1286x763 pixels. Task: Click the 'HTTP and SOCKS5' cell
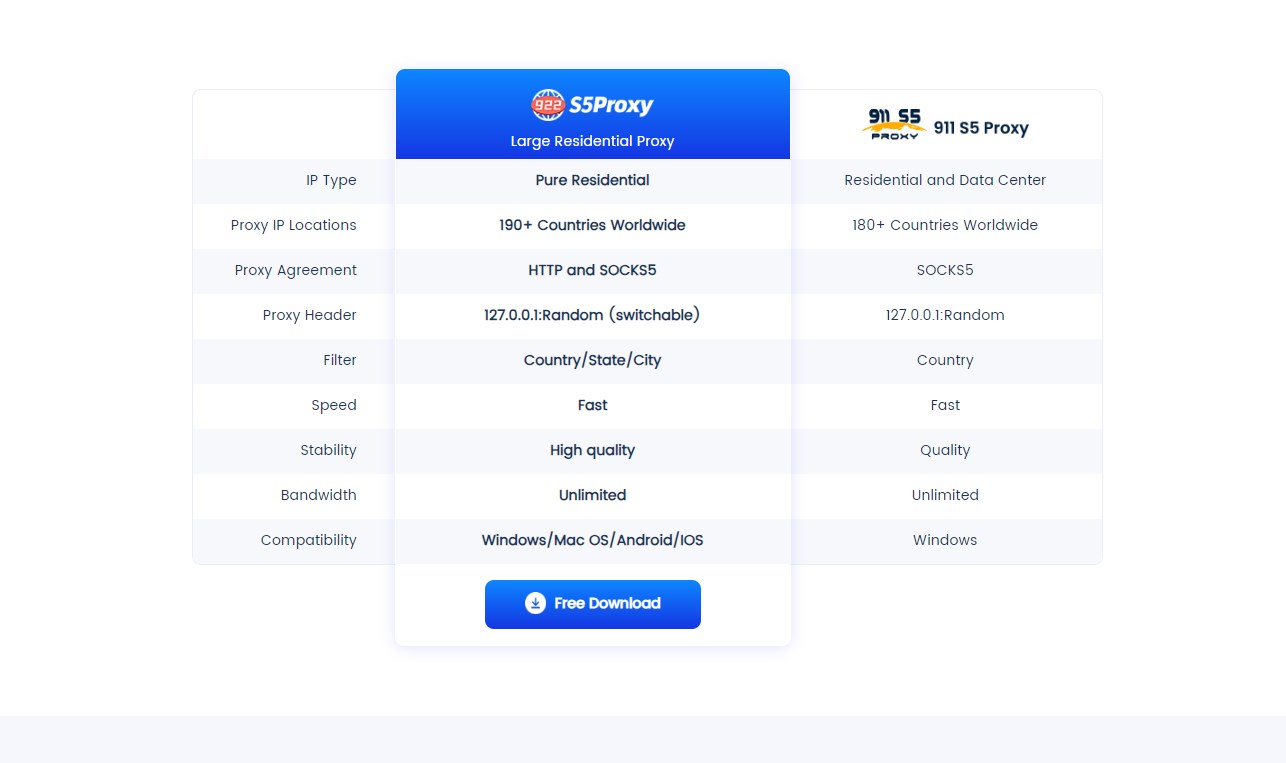point(592,270)
